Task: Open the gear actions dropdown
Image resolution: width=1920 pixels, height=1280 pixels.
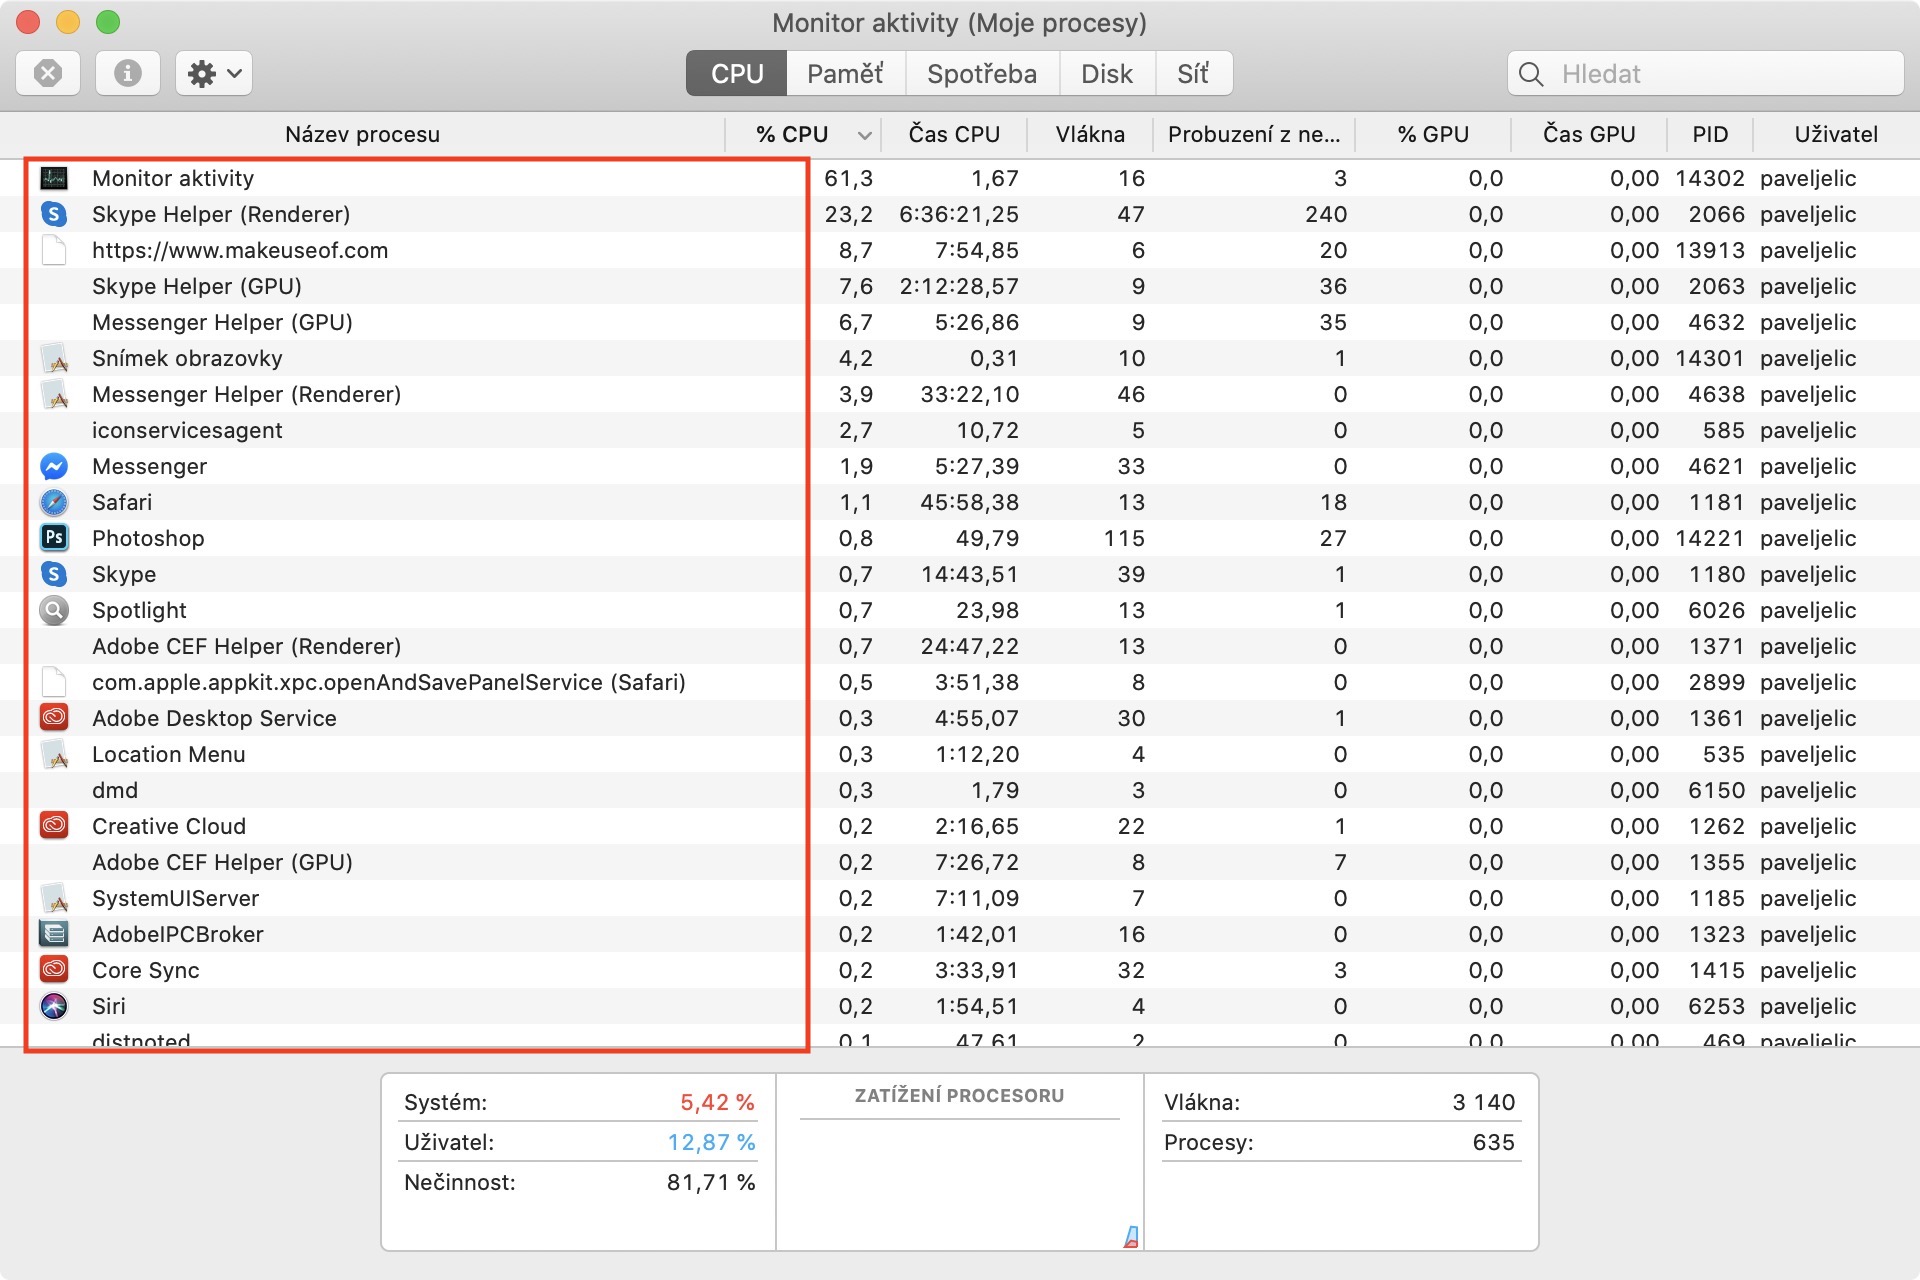Action: pyautogui.click(x=213, y=74)
